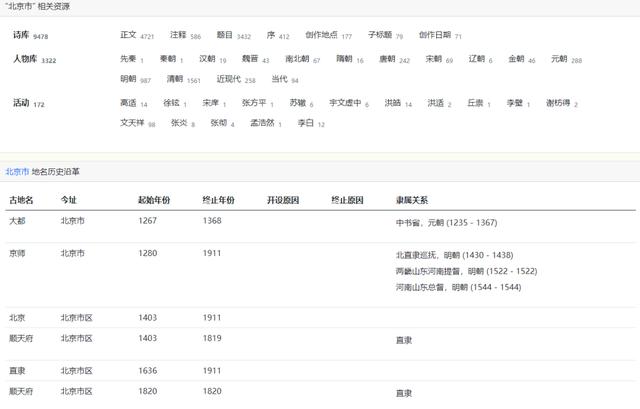
Task: Click the 起始年份 column header
Action: pos(154,200)
